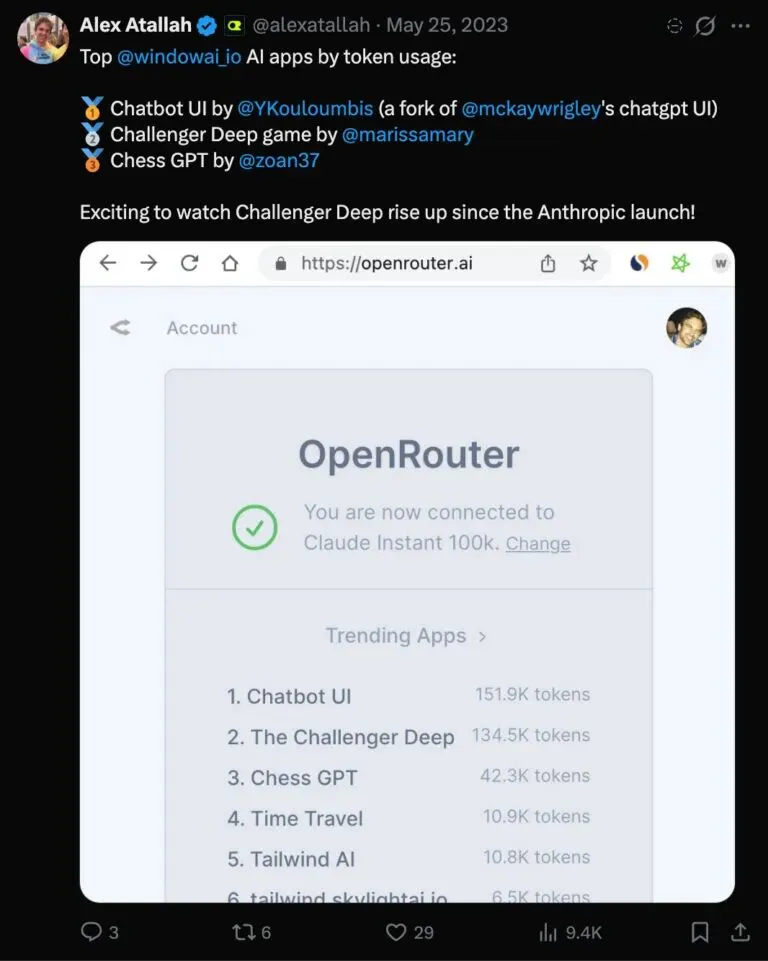The width and height of the screenshot is (768, 961).
Task: Open the three-dot more options menu
Action: pos(740,26)
